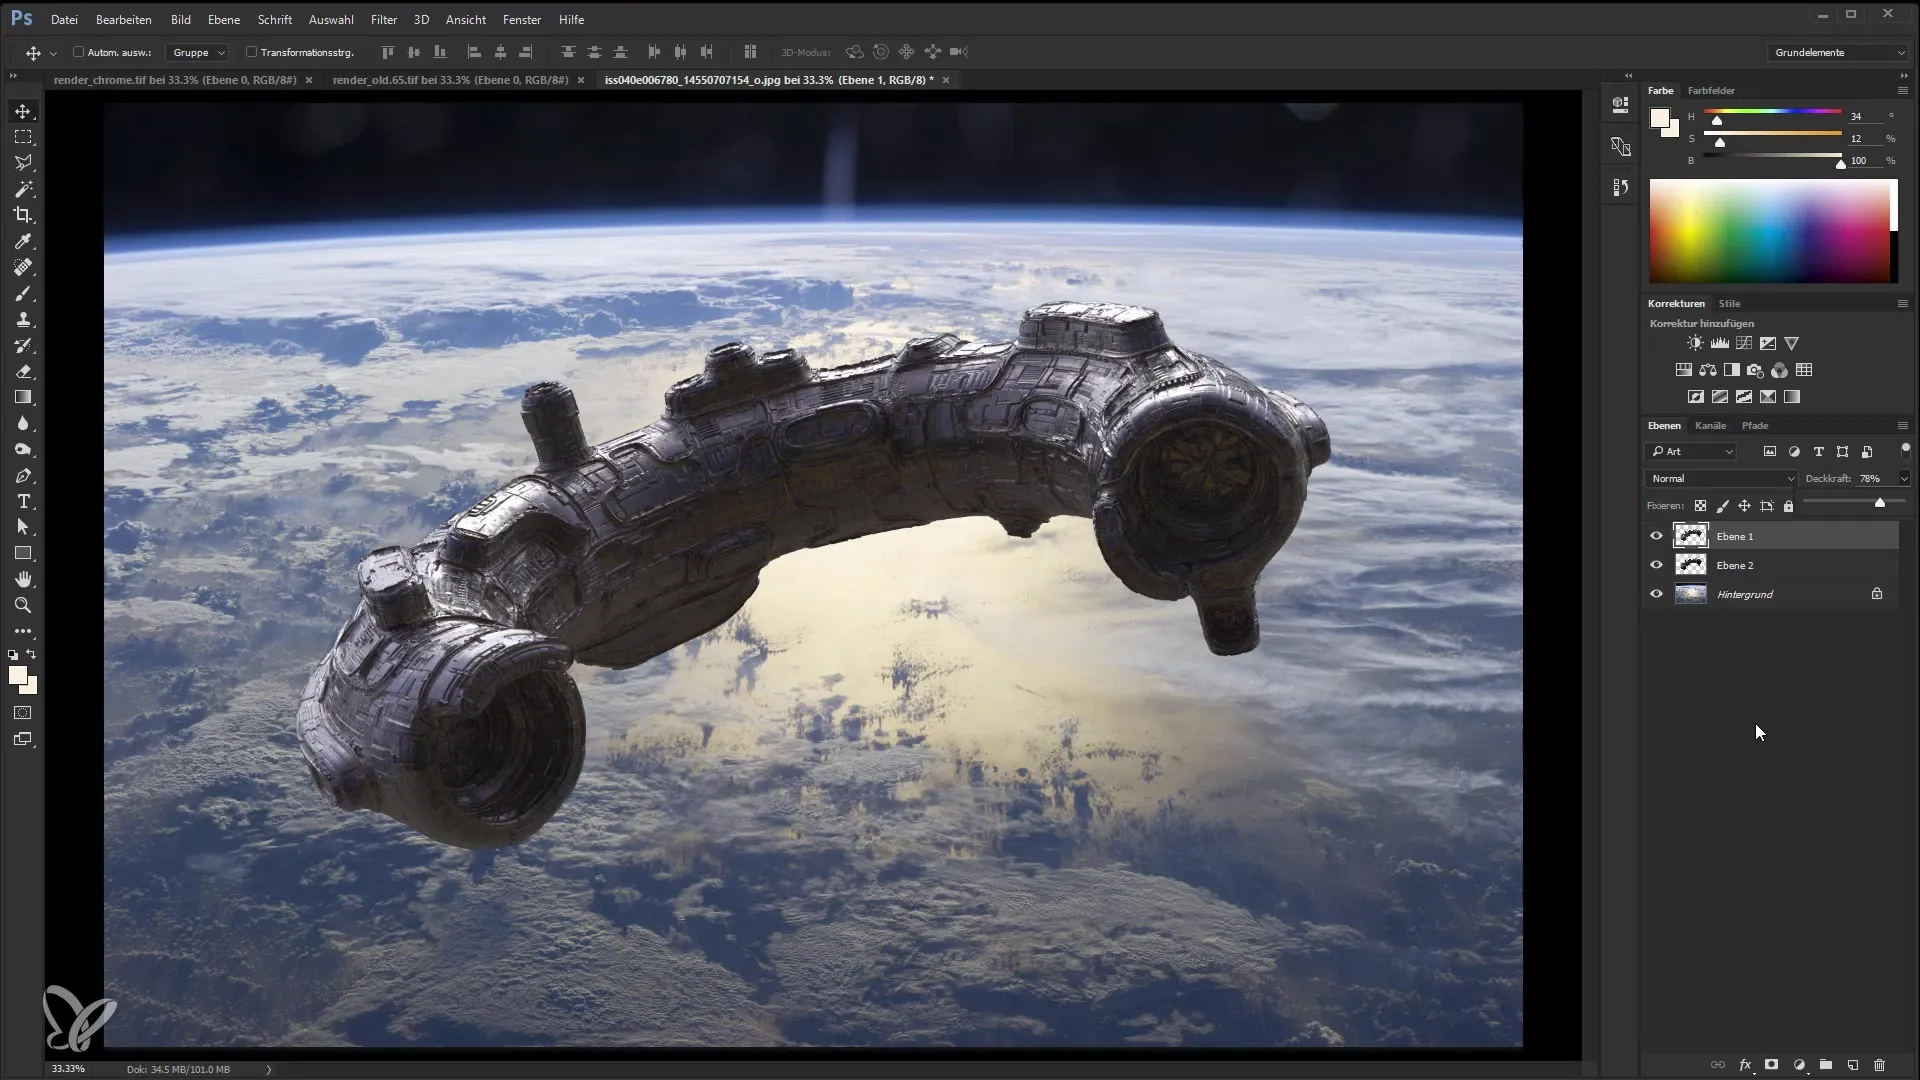1920x1080 pixels.
Task: Add a layer mask
Action: [1771, 1065]
